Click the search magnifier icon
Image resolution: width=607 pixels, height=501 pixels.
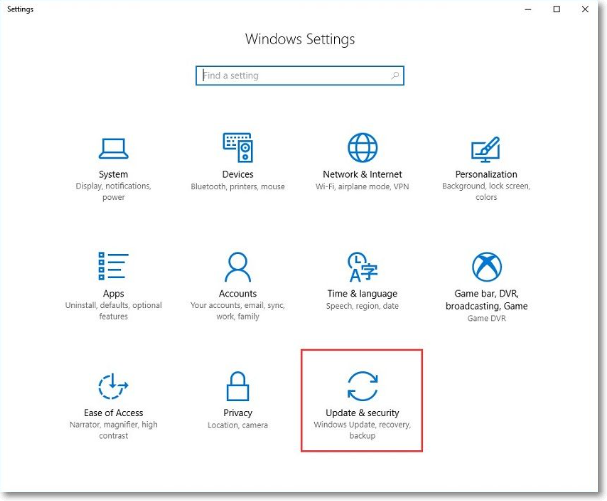coord(396,75)
